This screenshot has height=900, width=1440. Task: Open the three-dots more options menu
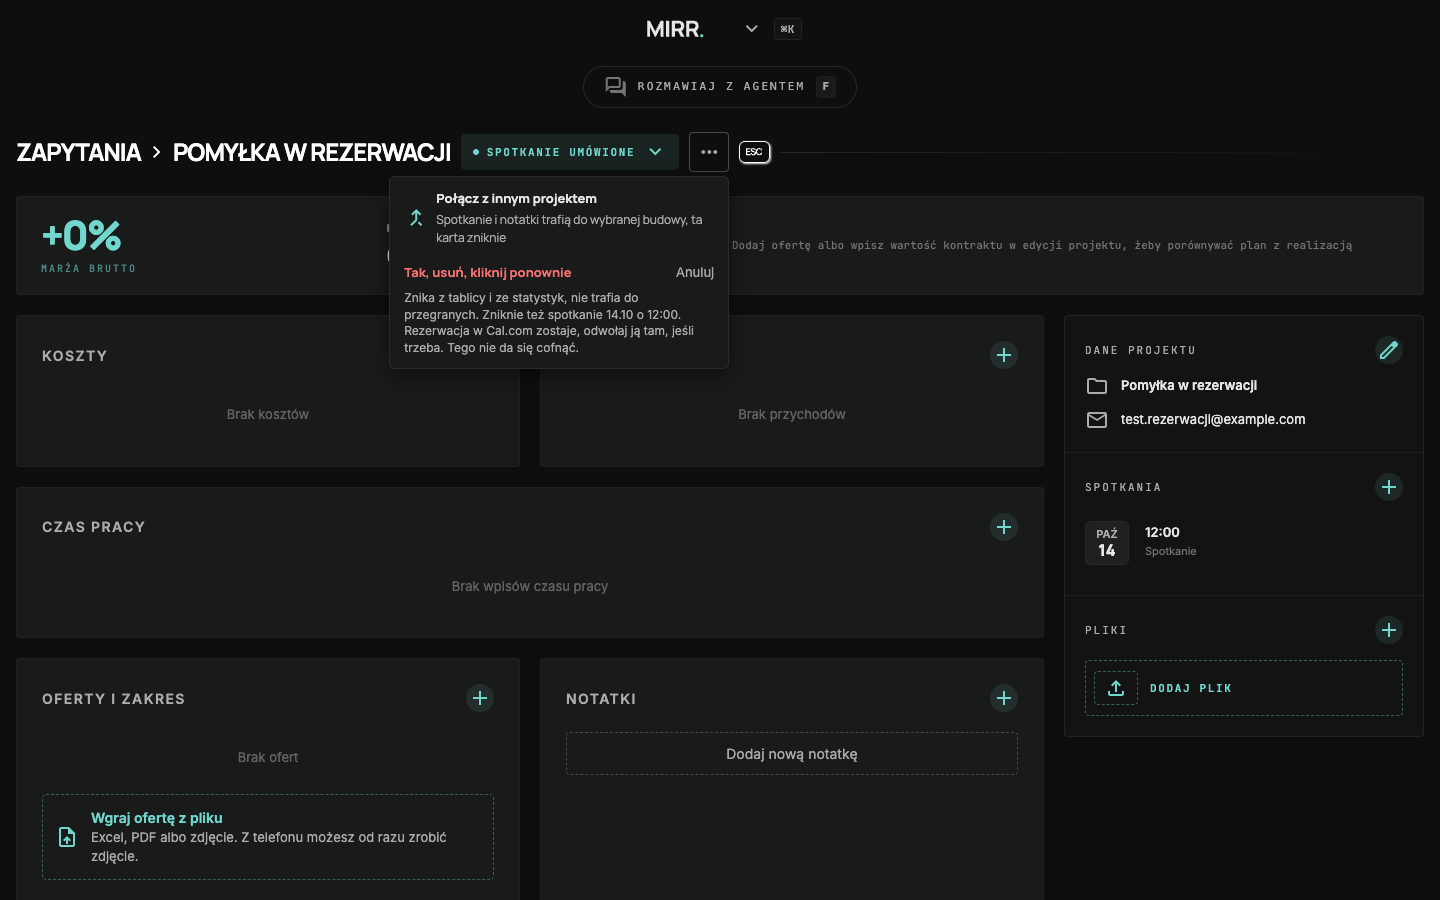pos(709,152)
